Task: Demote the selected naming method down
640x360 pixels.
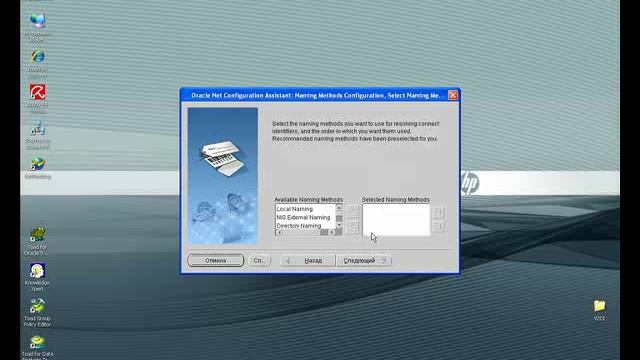Action: [x=438, y=227]
